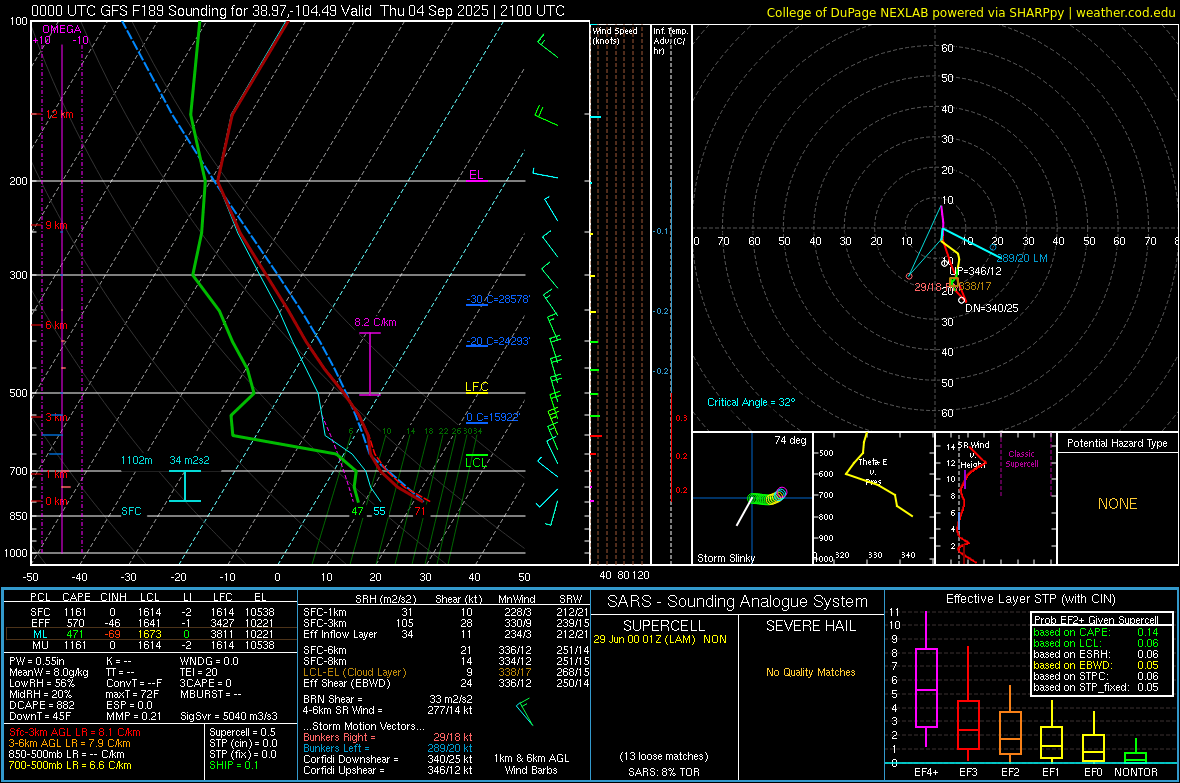Select the SFC parcel row in the table
The image size is (1180, 783).
click(151, 612)
